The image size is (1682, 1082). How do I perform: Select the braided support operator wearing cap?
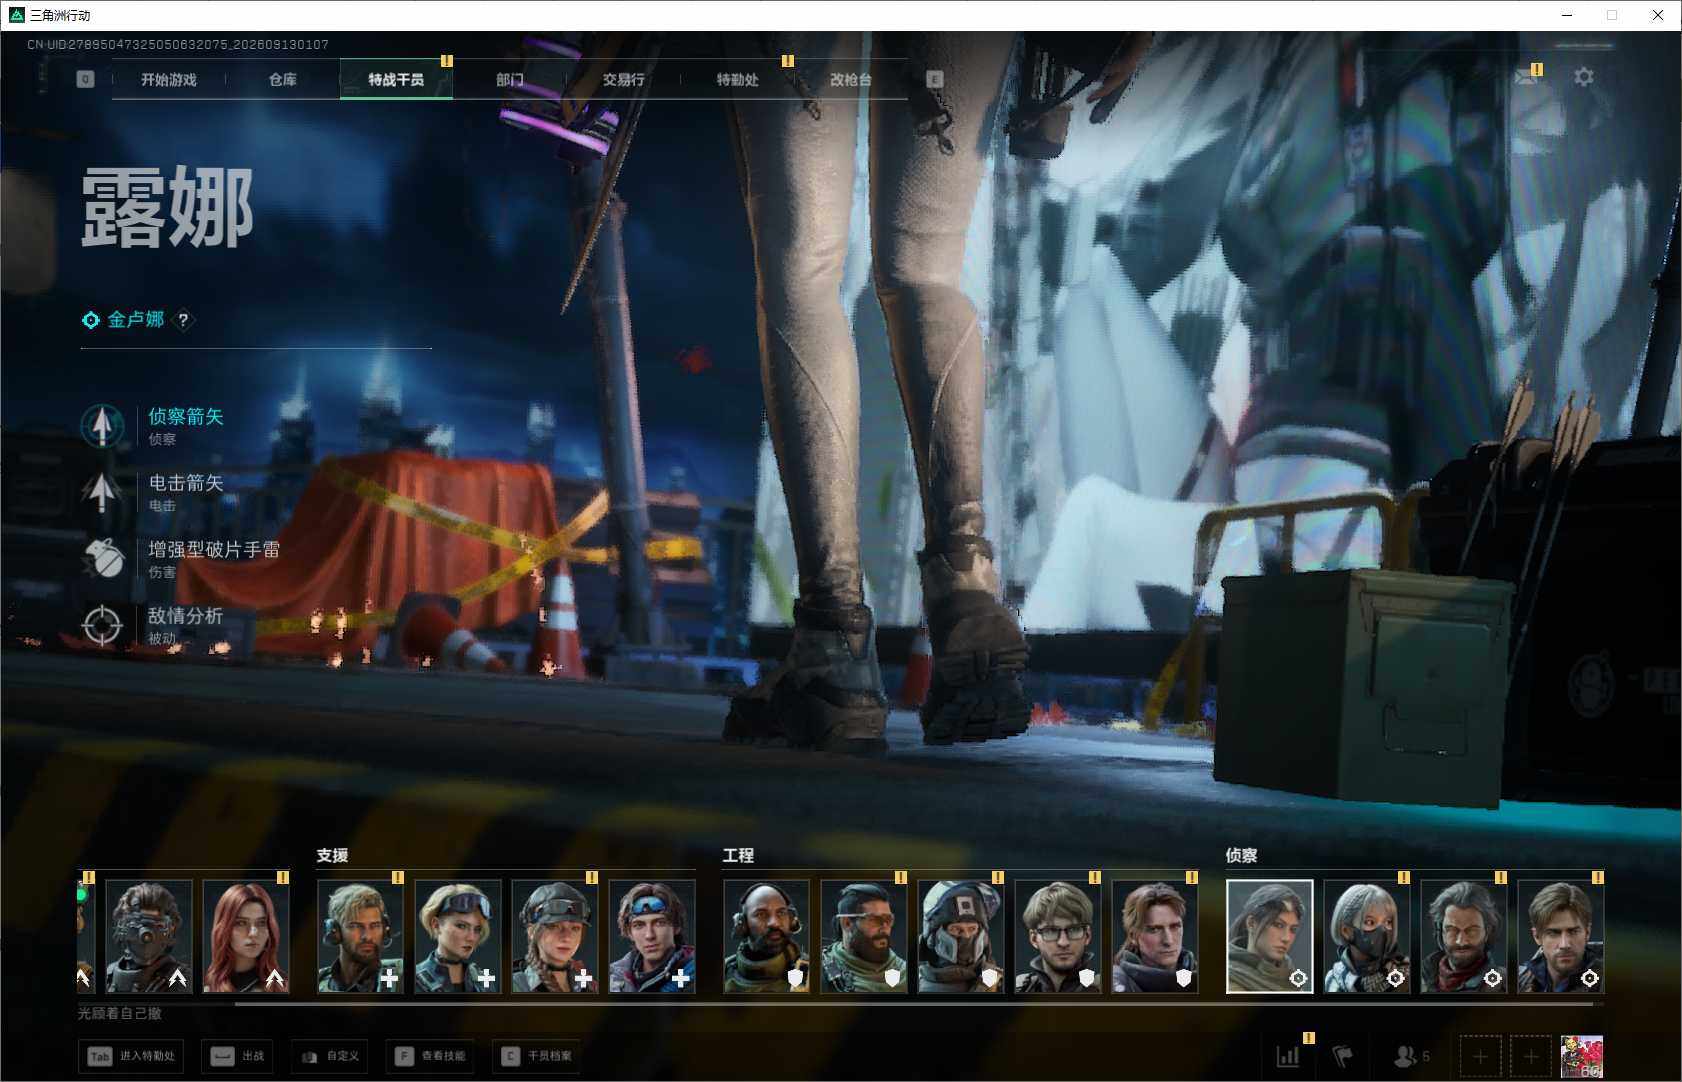pyautogui.click(x=554, y=936)
